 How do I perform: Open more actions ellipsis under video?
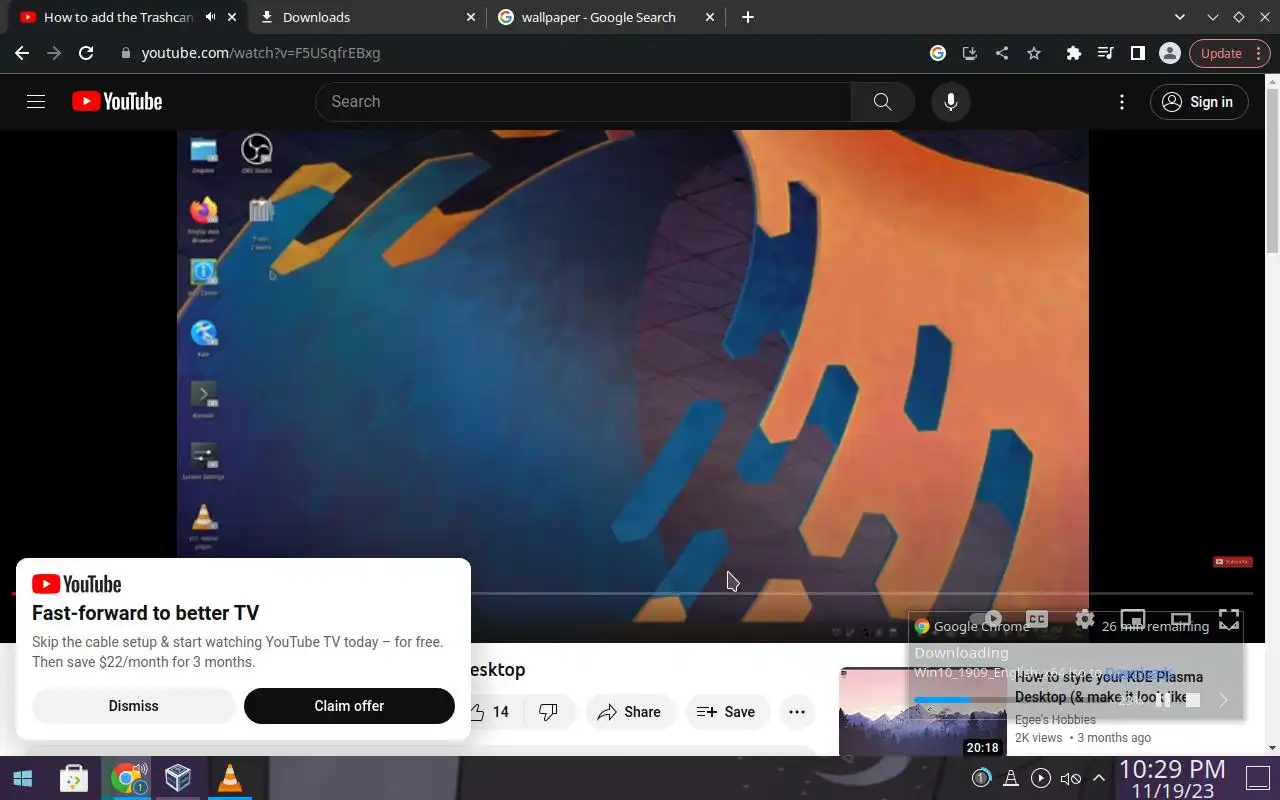(797, 712)
